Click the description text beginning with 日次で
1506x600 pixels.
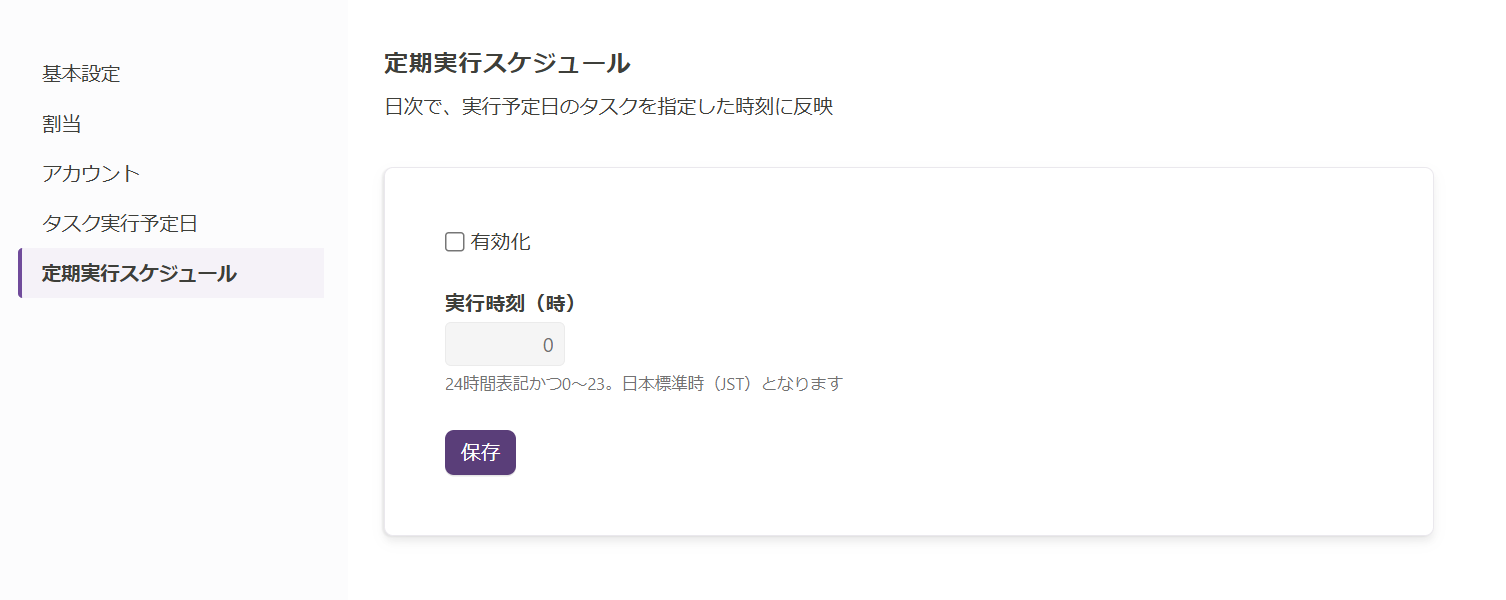pyautogui.click(x=608, y=107)
